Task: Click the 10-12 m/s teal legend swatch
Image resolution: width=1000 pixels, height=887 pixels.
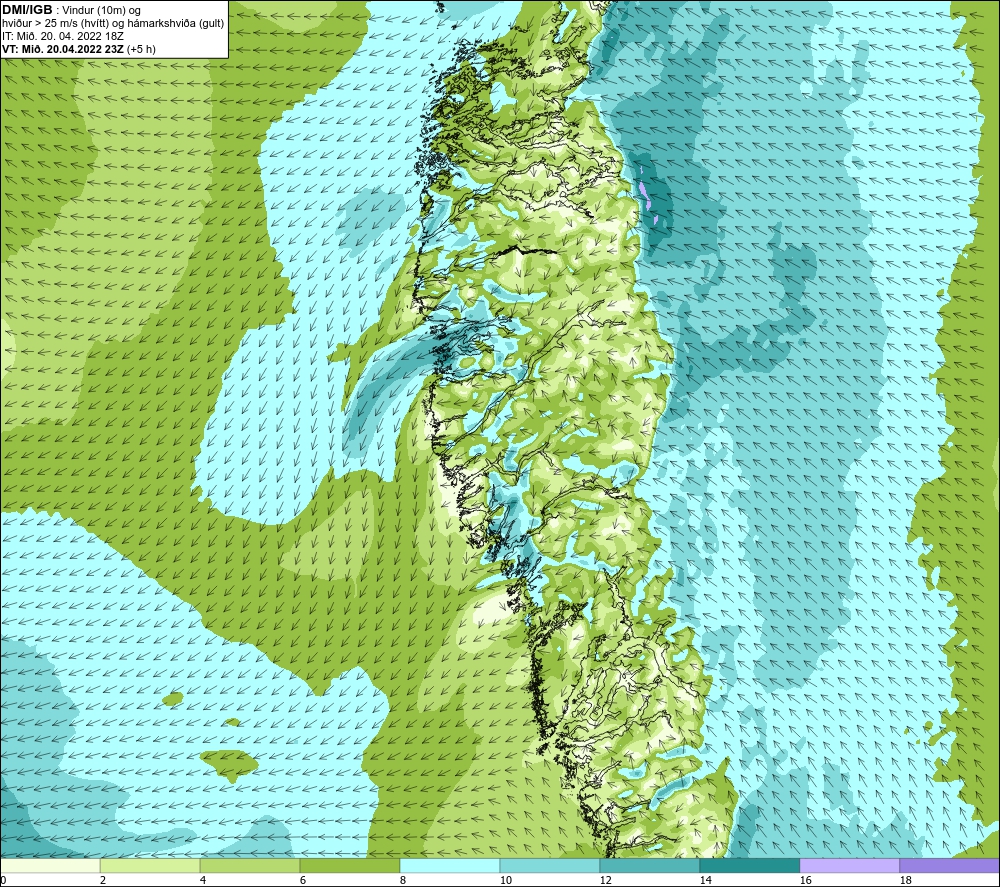Action: [x=550, y=865]
